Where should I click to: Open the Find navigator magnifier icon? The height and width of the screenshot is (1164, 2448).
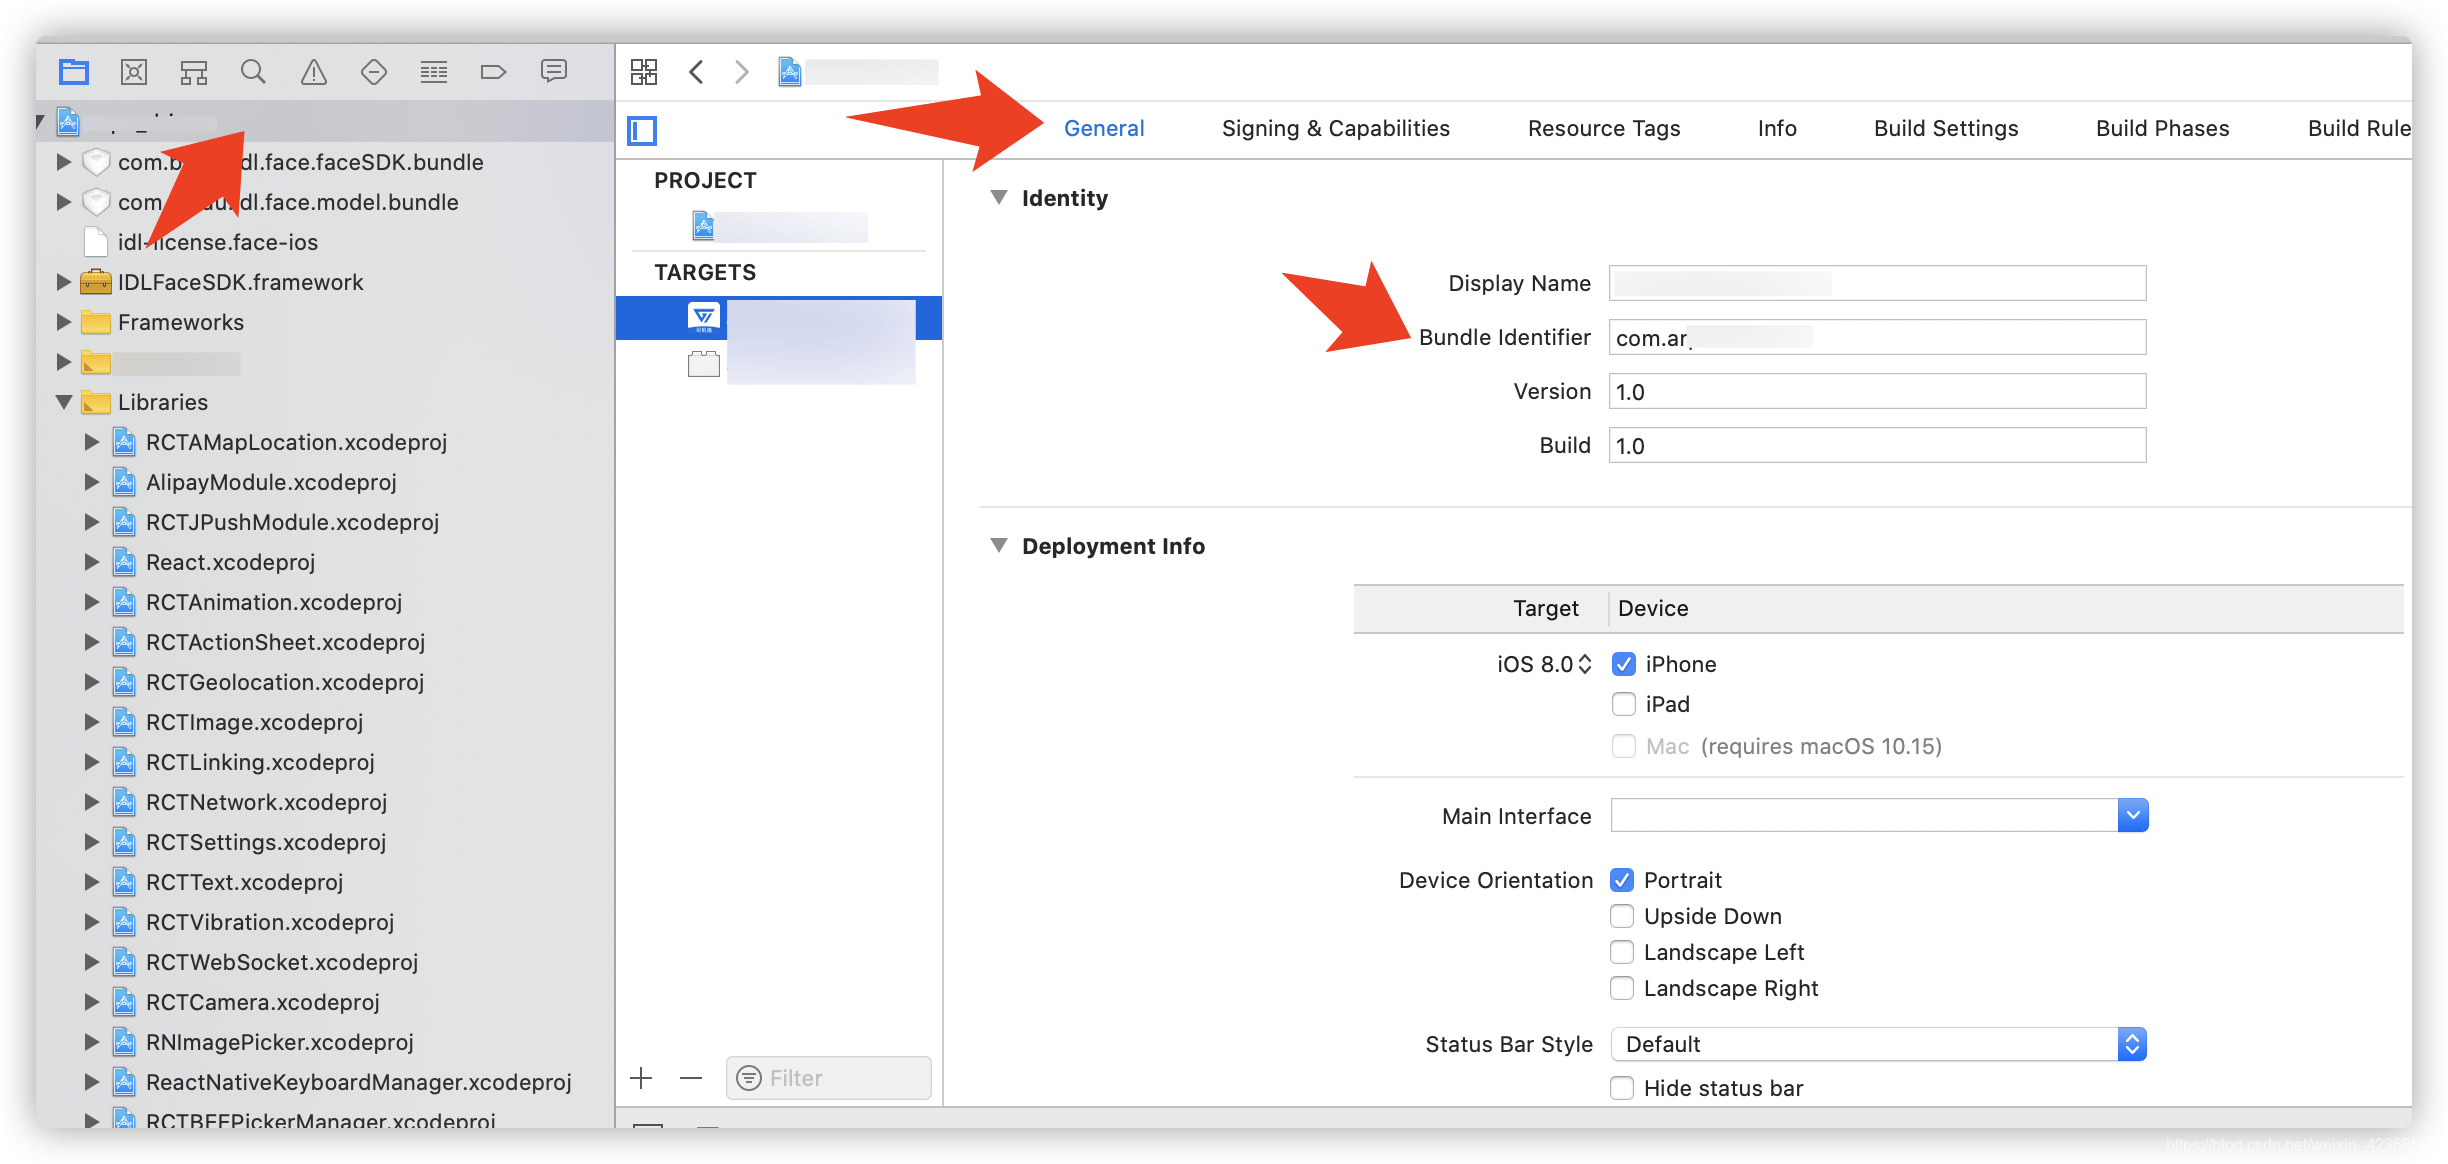coord(253,72)
